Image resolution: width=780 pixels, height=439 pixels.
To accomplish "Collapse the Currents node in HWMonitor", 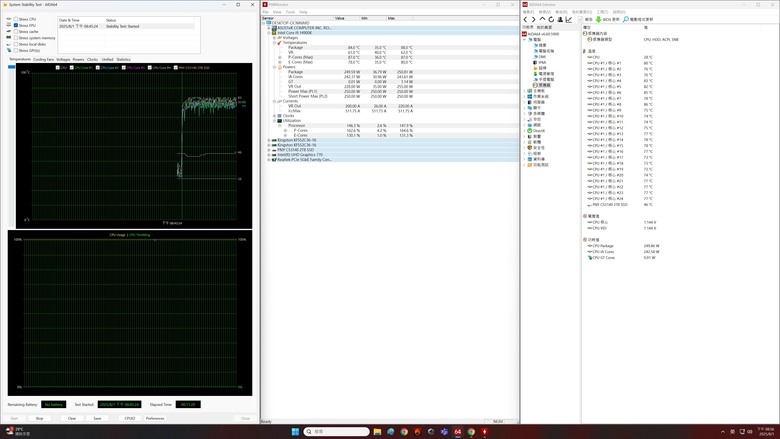I will point(274,101).
